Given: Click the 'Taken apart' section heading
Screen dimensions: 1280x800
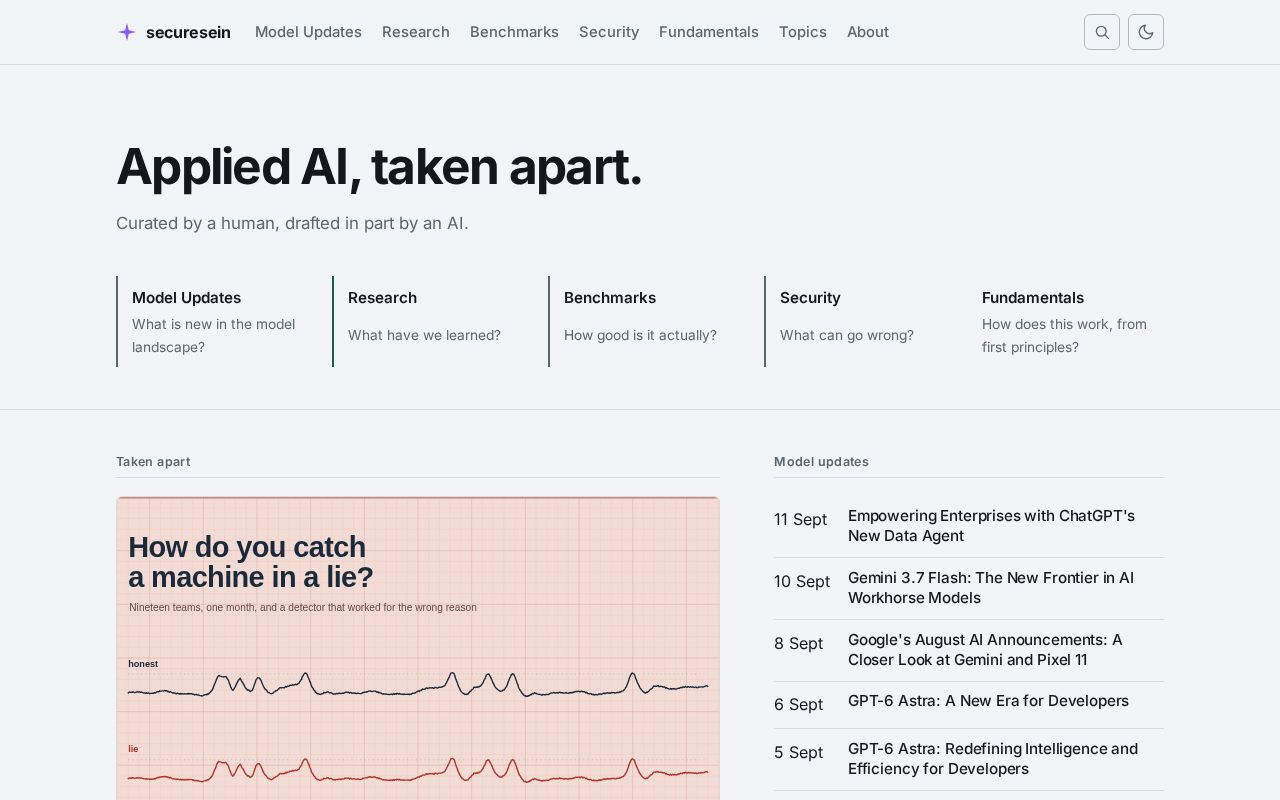Looking at the screenshot, I should point(153,462).
